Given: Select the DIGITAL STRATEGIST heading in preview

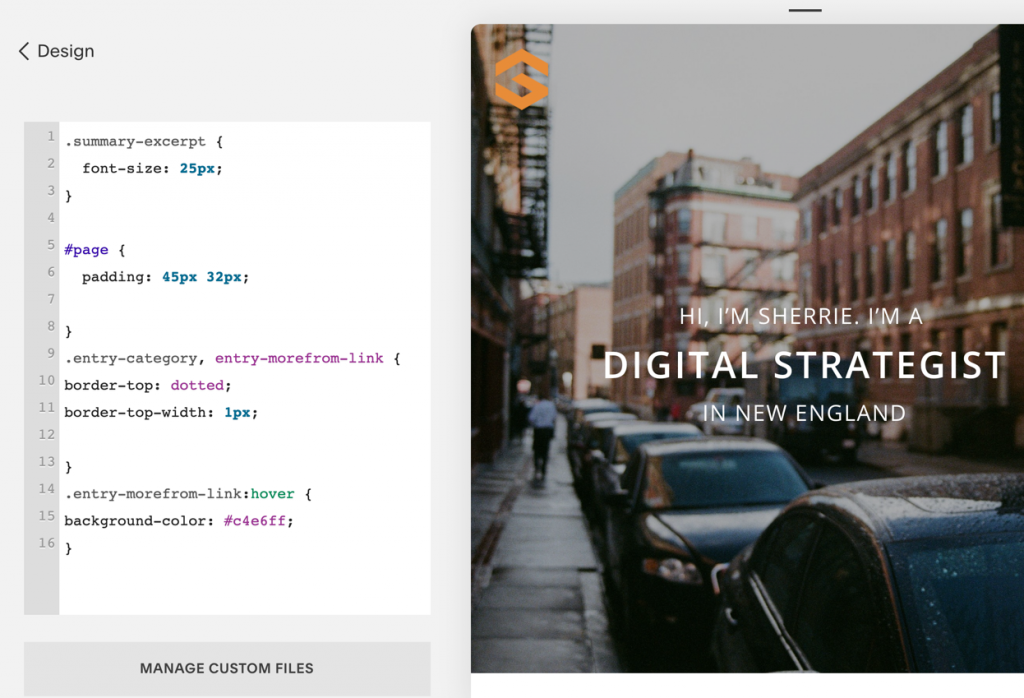Looking at the screenshot, I should pos(804,366).
